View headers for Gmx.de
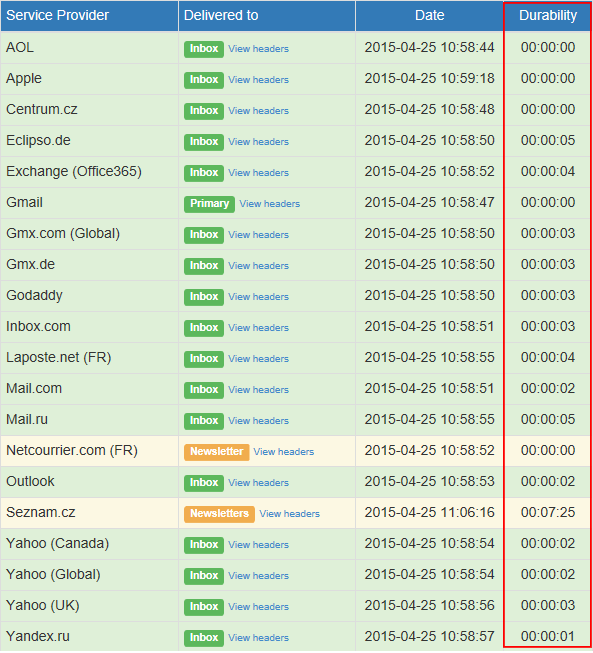Image resolution: width=593 pixels, height=653 pixels. (258, 266)
